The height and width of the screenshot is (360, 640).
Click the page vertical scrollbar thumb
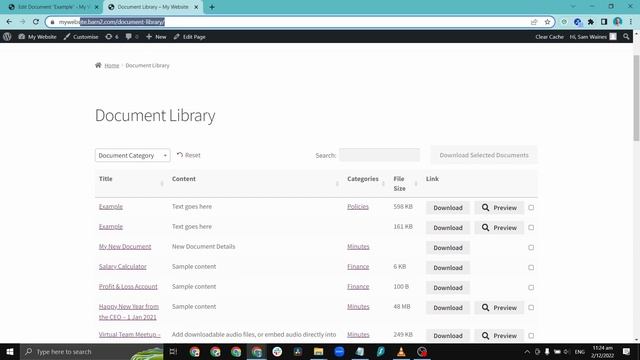pyautogui.click(x=636, y=98)
